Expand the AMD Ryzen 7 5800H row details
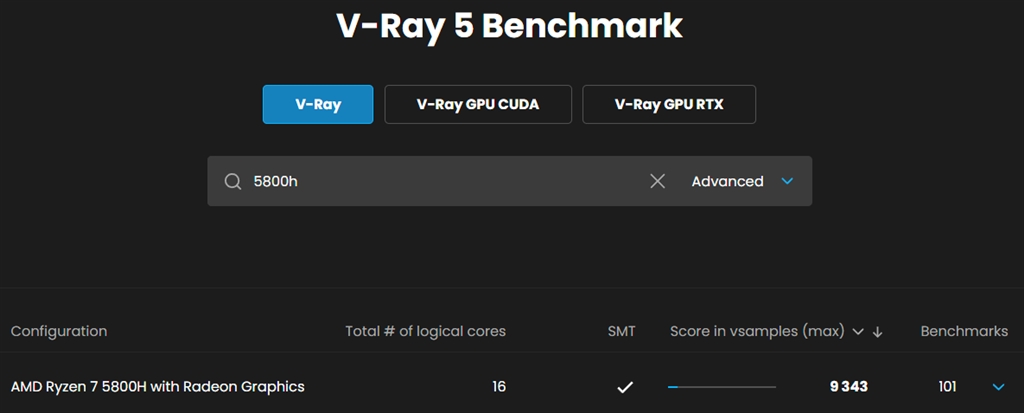This screenshot has height=413, width=1024. point(997,387)
